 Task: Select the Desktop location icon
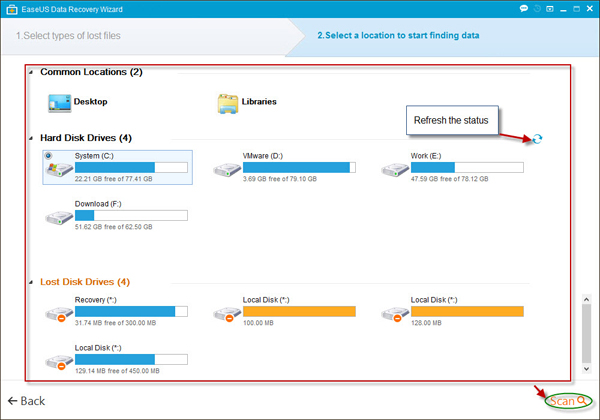59,102
